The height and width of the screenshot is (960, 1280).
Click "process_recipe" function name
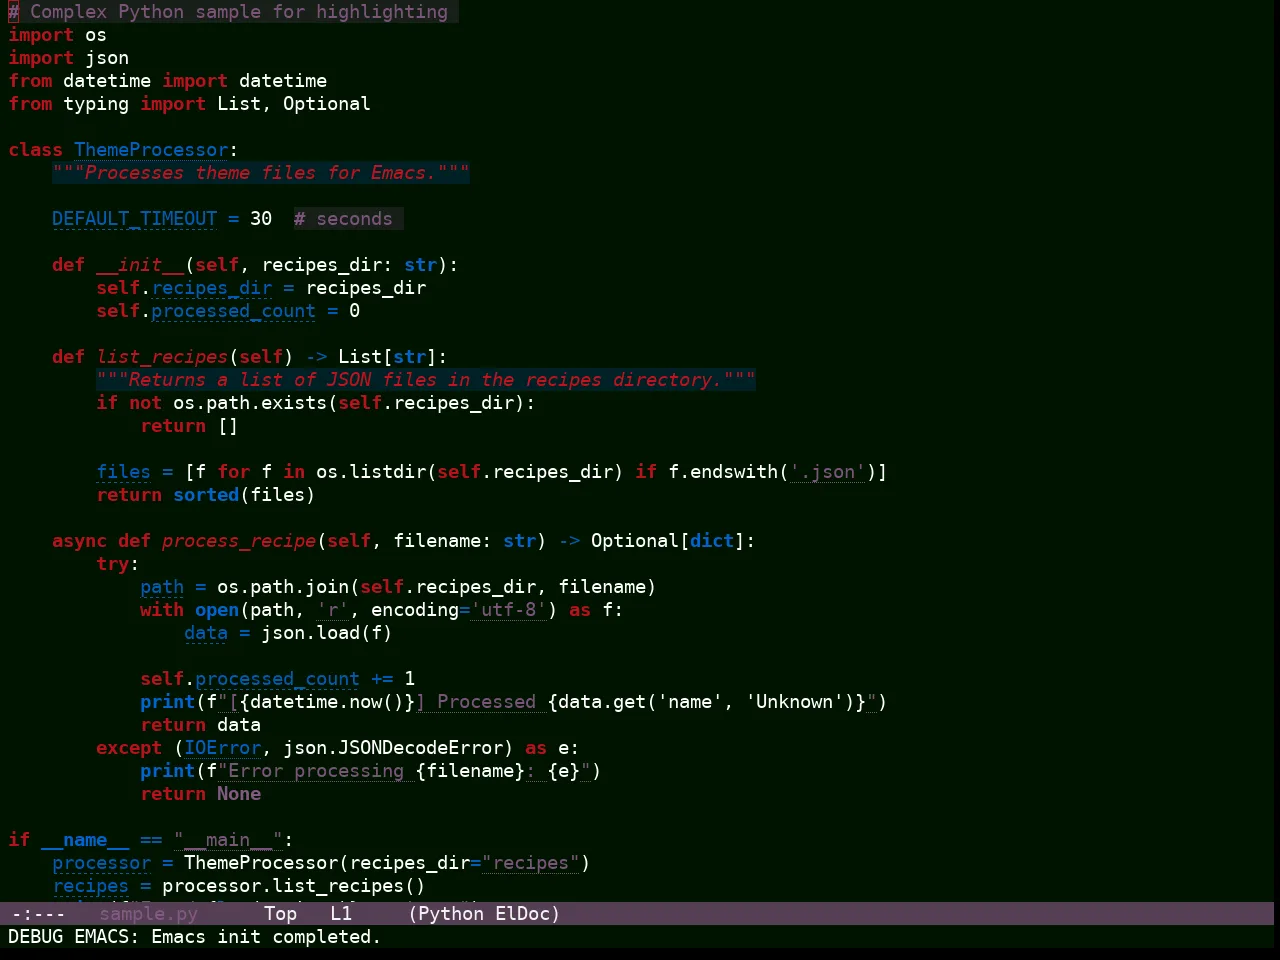pyautogui.click(x=239, y=541)
